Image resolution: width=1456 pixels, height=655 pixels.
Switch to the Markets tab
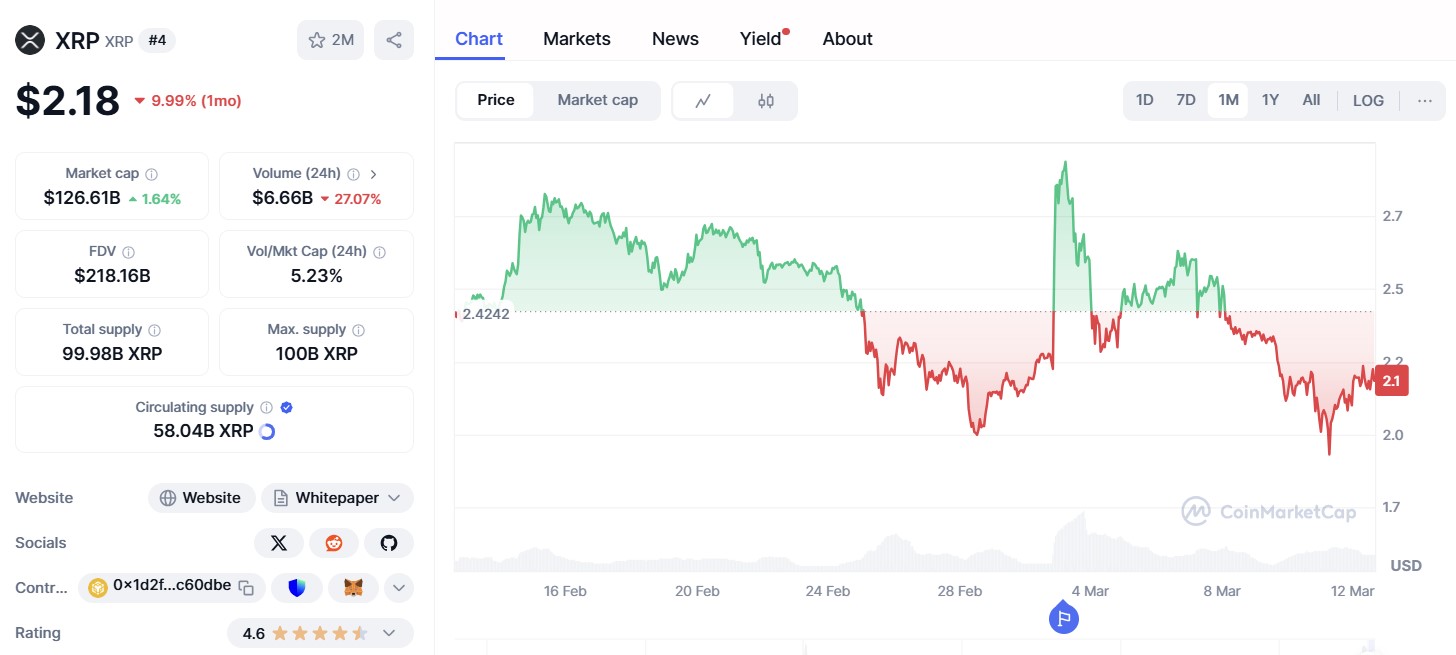[x=577, y=39]
